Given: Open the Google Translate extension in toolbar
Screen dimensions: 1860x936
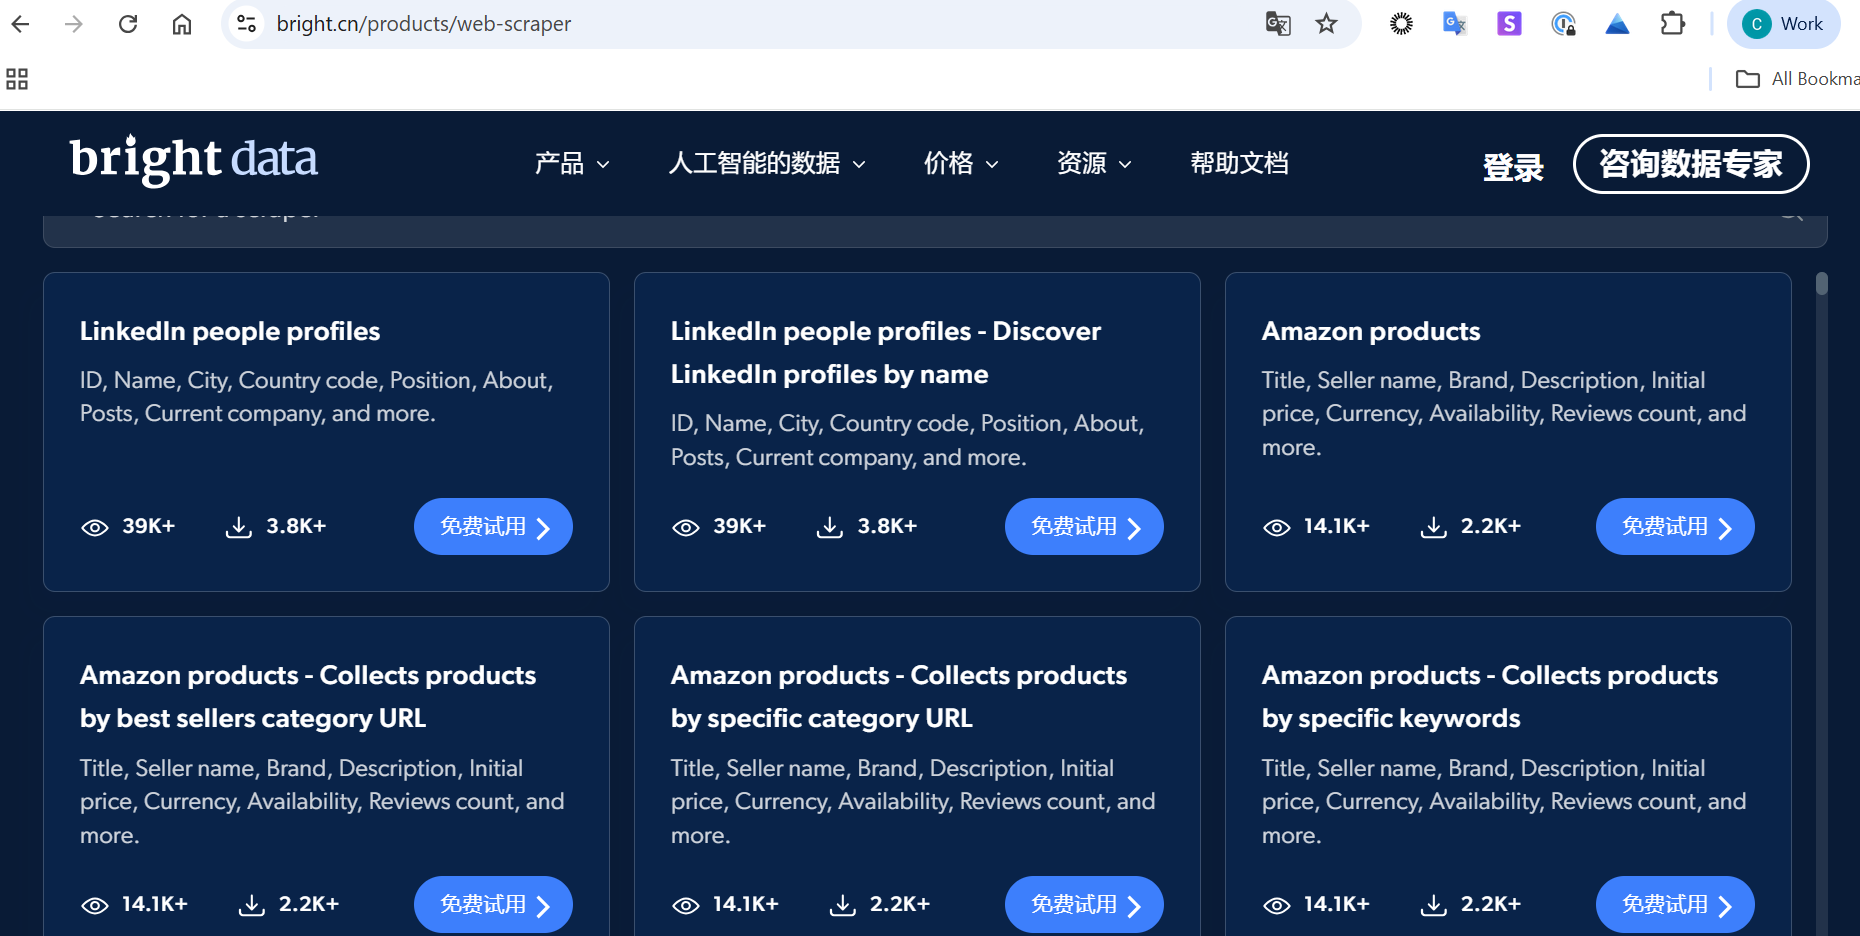Looking at the screenshot, I should (1455, 24).
